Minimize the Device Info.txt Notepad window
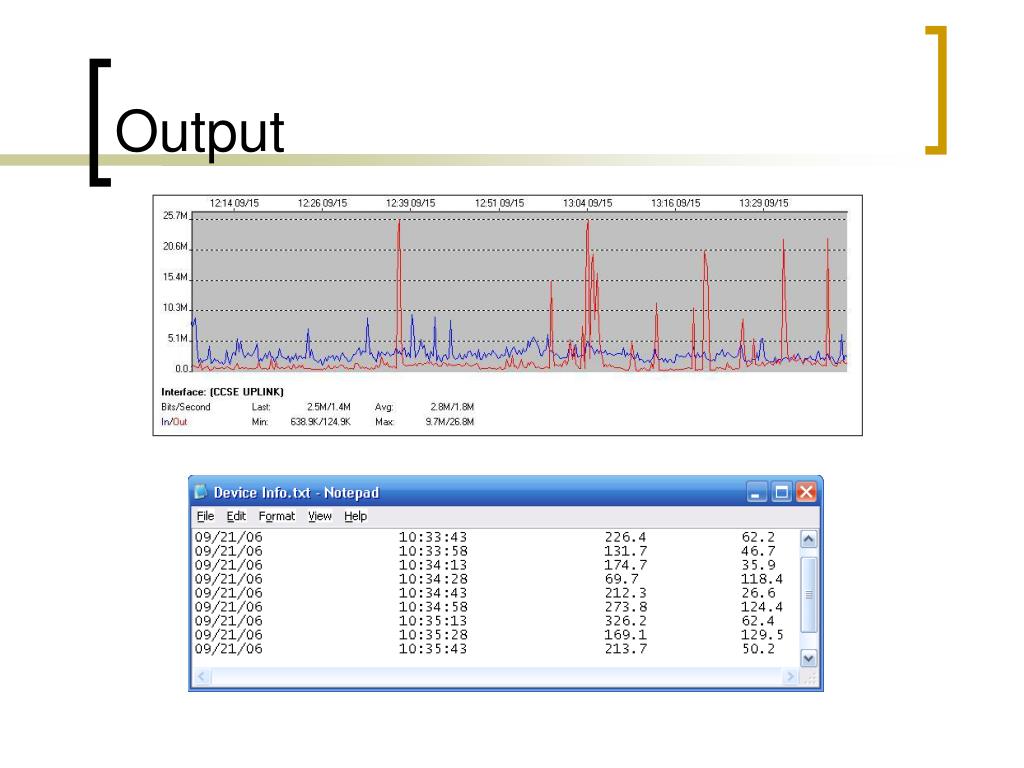This screenshot has height=768, width=1024. (x=756, y=492)
